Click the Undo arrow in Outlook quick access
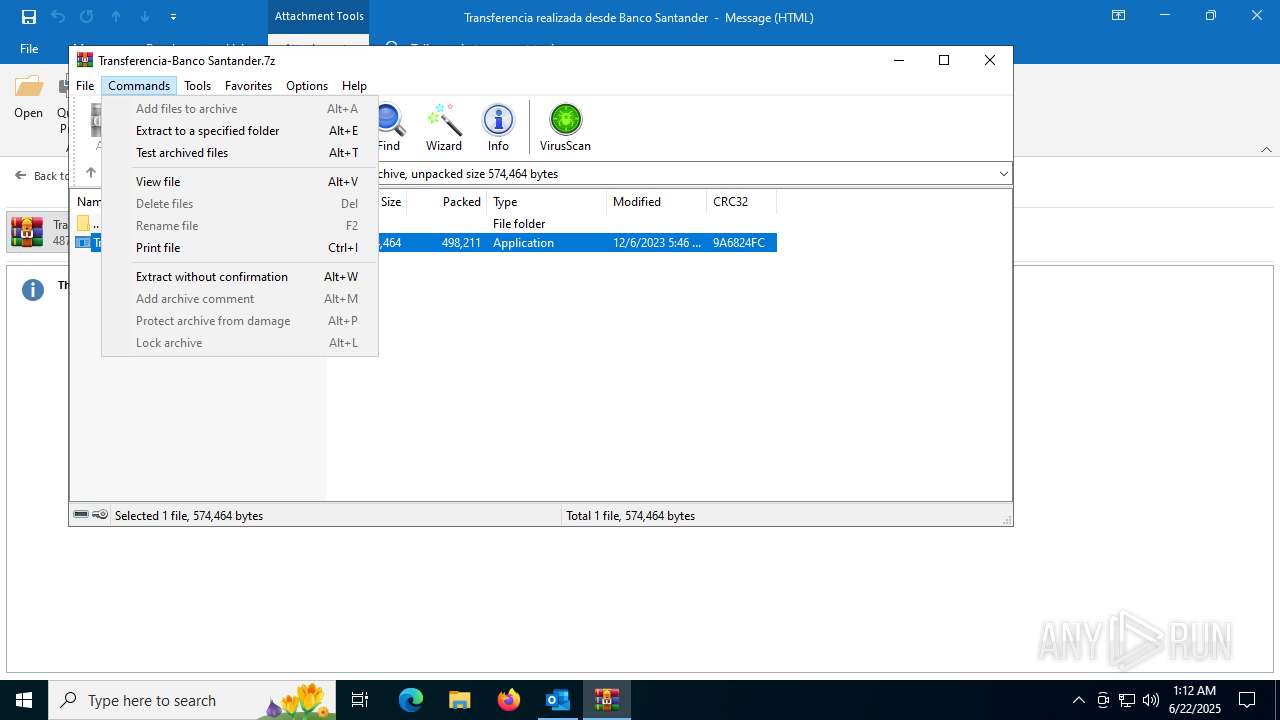1280x720 pixels. (x=58, y=17)
